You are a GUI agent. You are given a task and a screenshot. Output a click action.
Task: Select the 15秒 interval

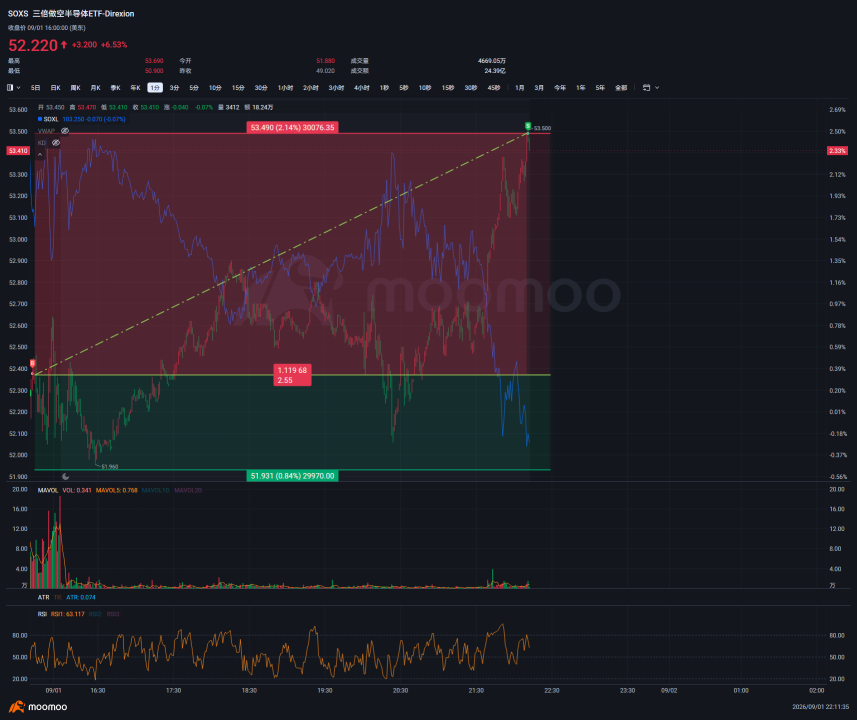coord(448,87)
